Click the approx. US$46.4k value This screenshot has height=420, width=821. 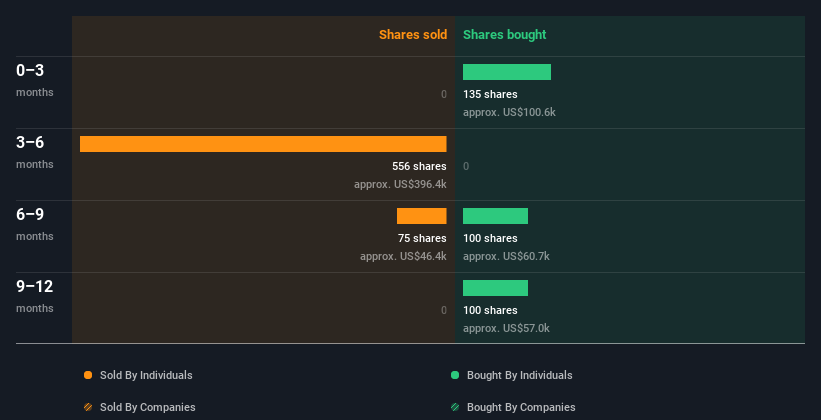[x=403, y=256]
